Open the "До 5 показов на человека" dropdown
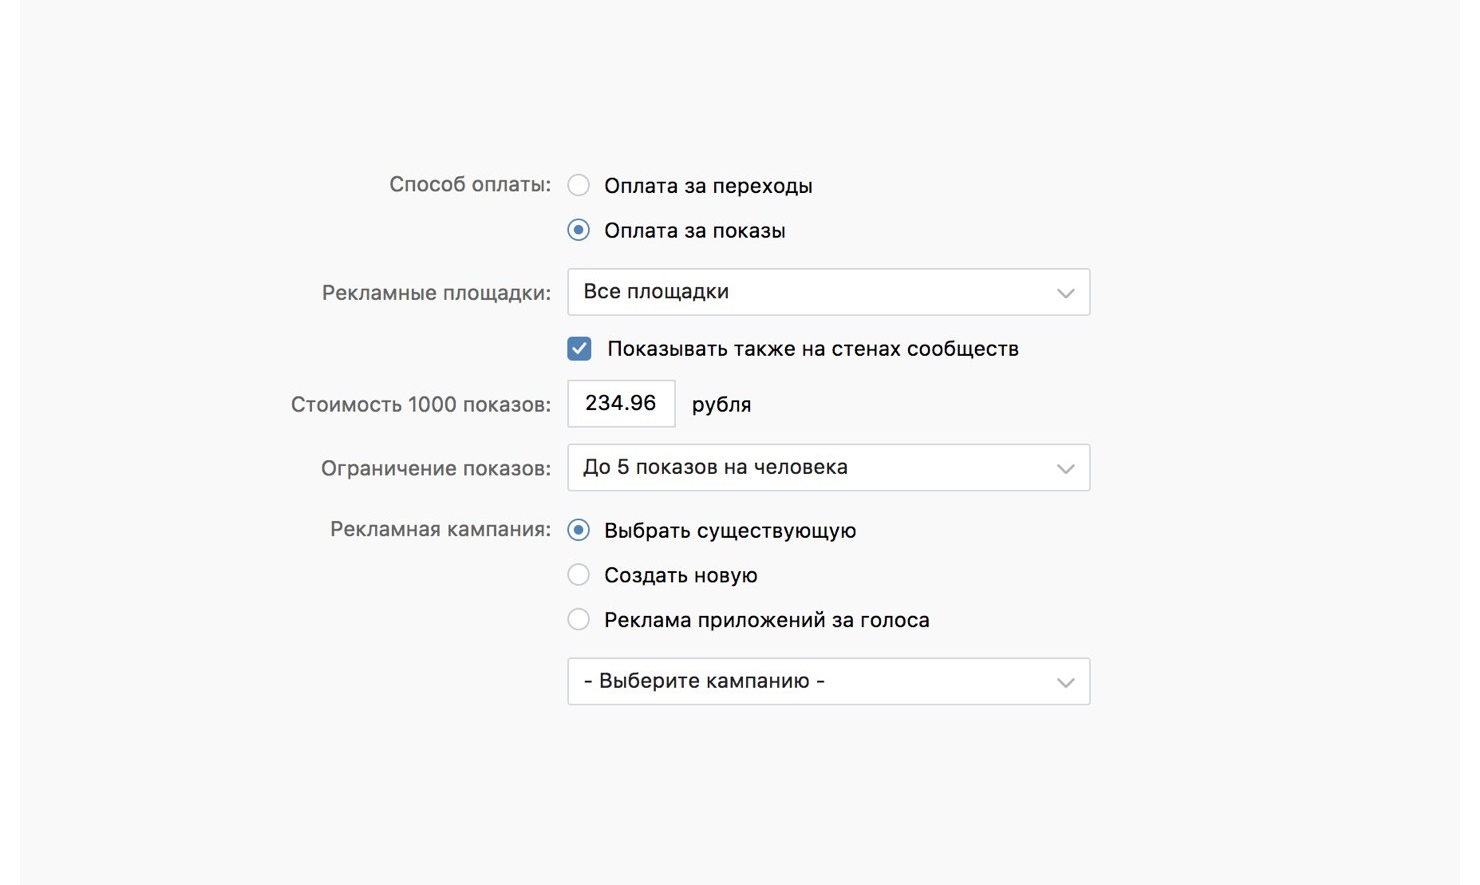 click(x=827, y=468)
